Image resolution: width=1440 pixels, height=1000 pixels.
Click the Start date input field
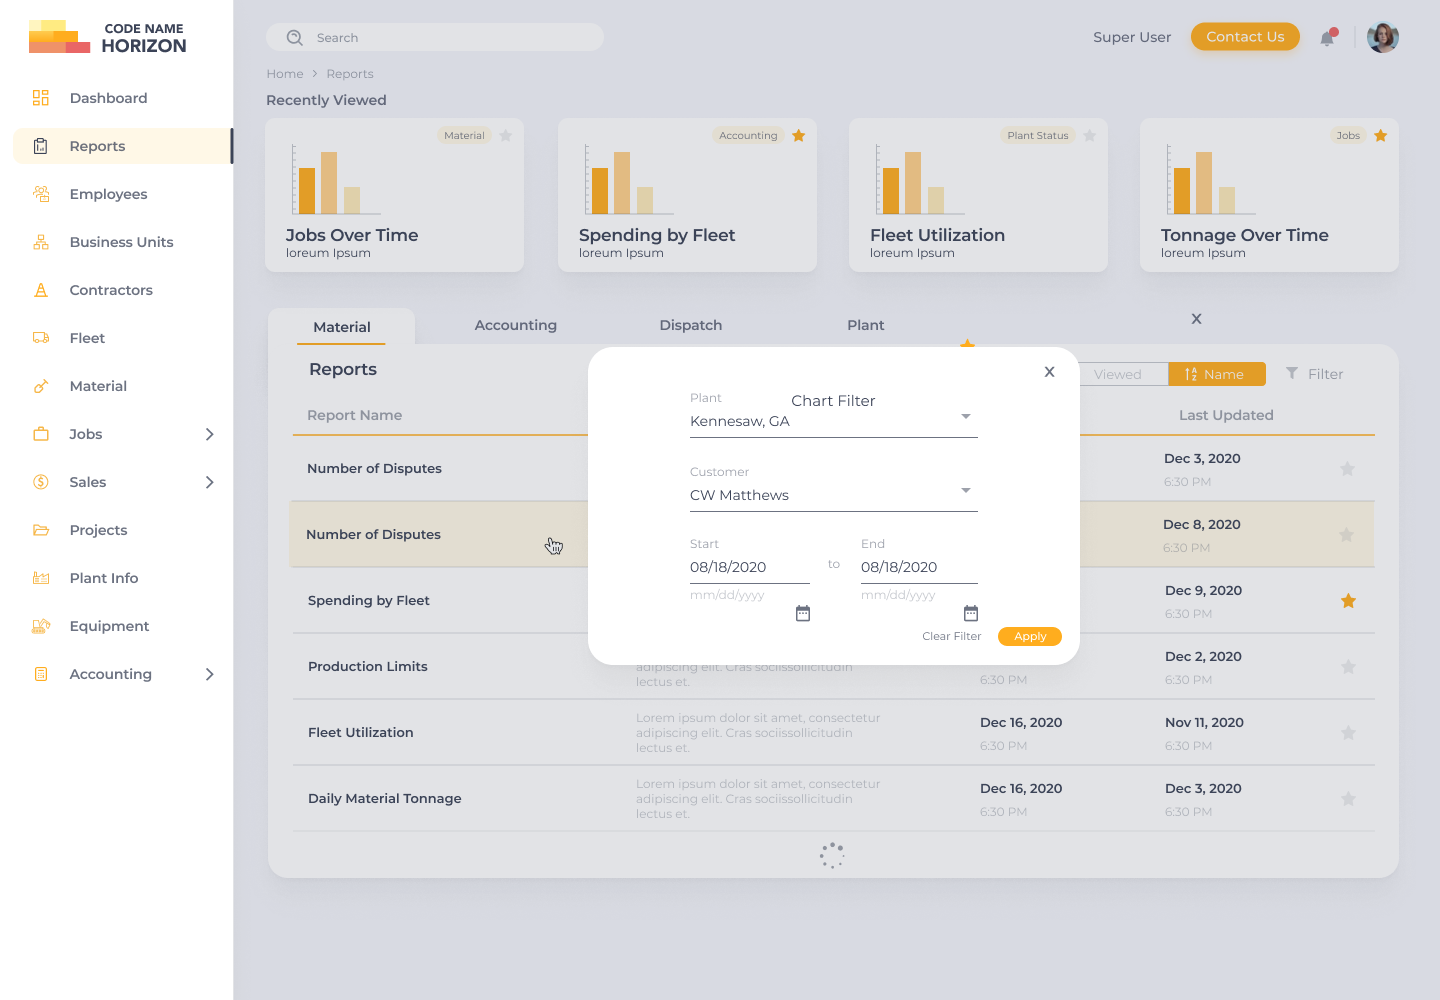(x=749, y=567)
